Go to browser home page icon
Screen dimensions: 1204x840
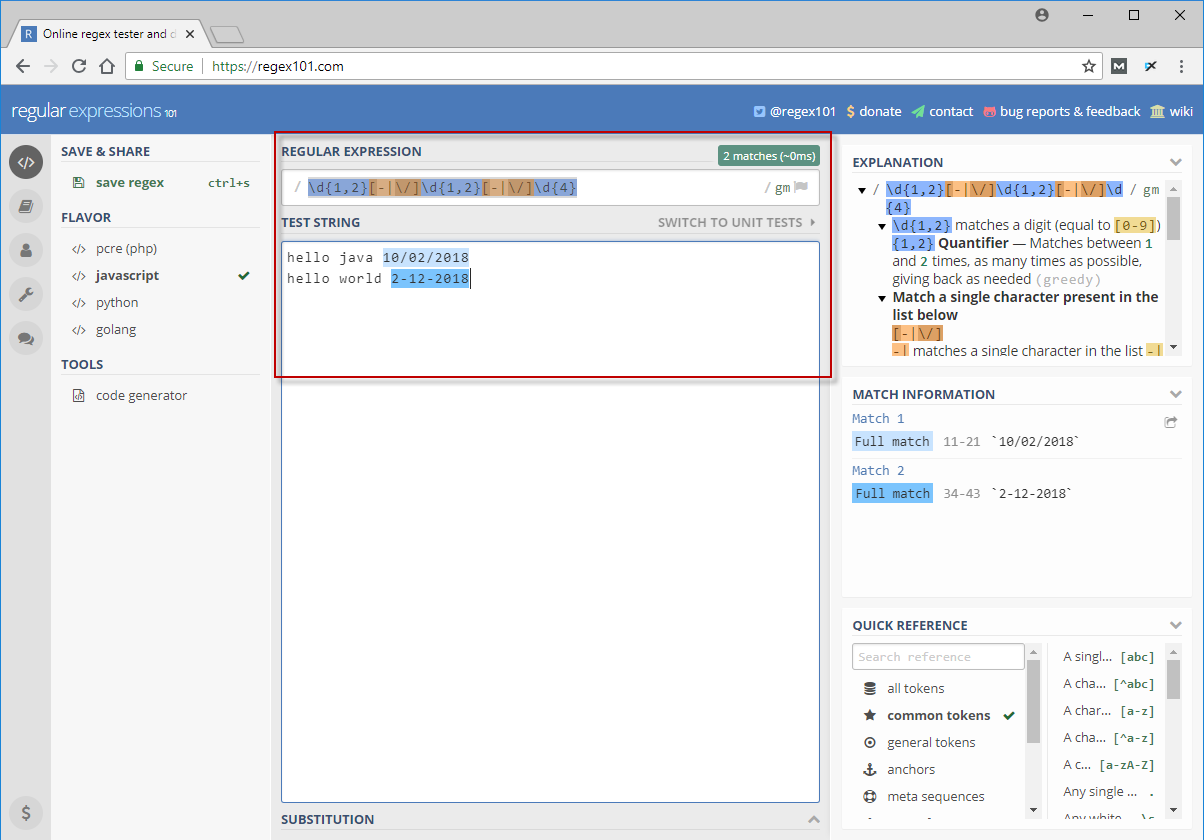107,66
